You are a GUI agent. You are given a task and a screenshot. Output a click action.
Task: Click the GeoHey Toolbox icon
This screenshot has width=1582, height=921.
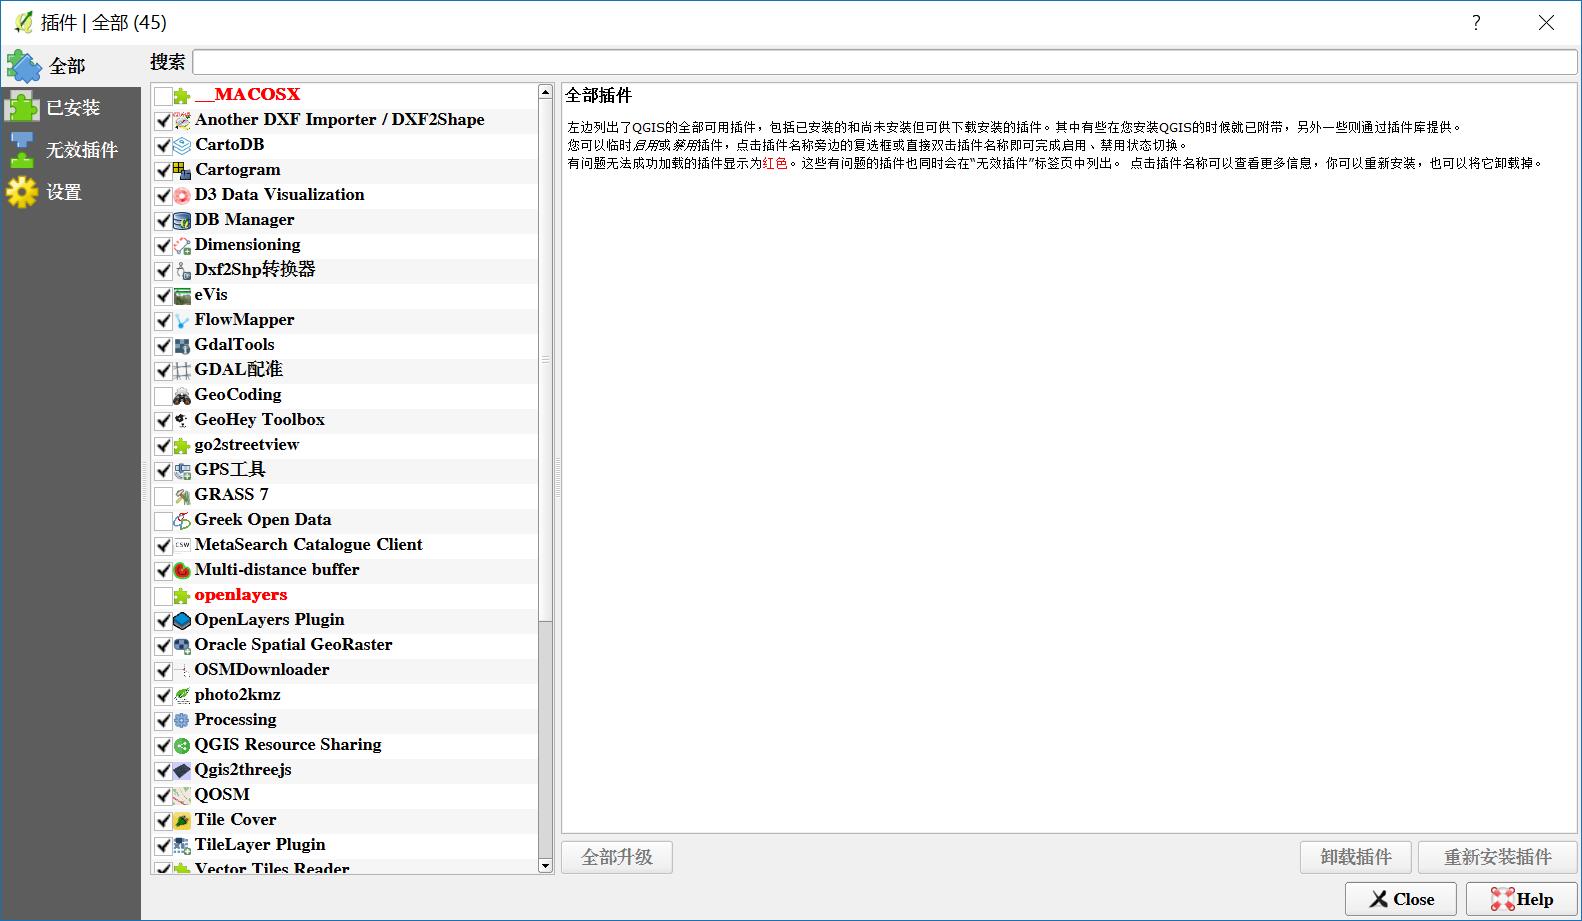(x=182, y=421)
